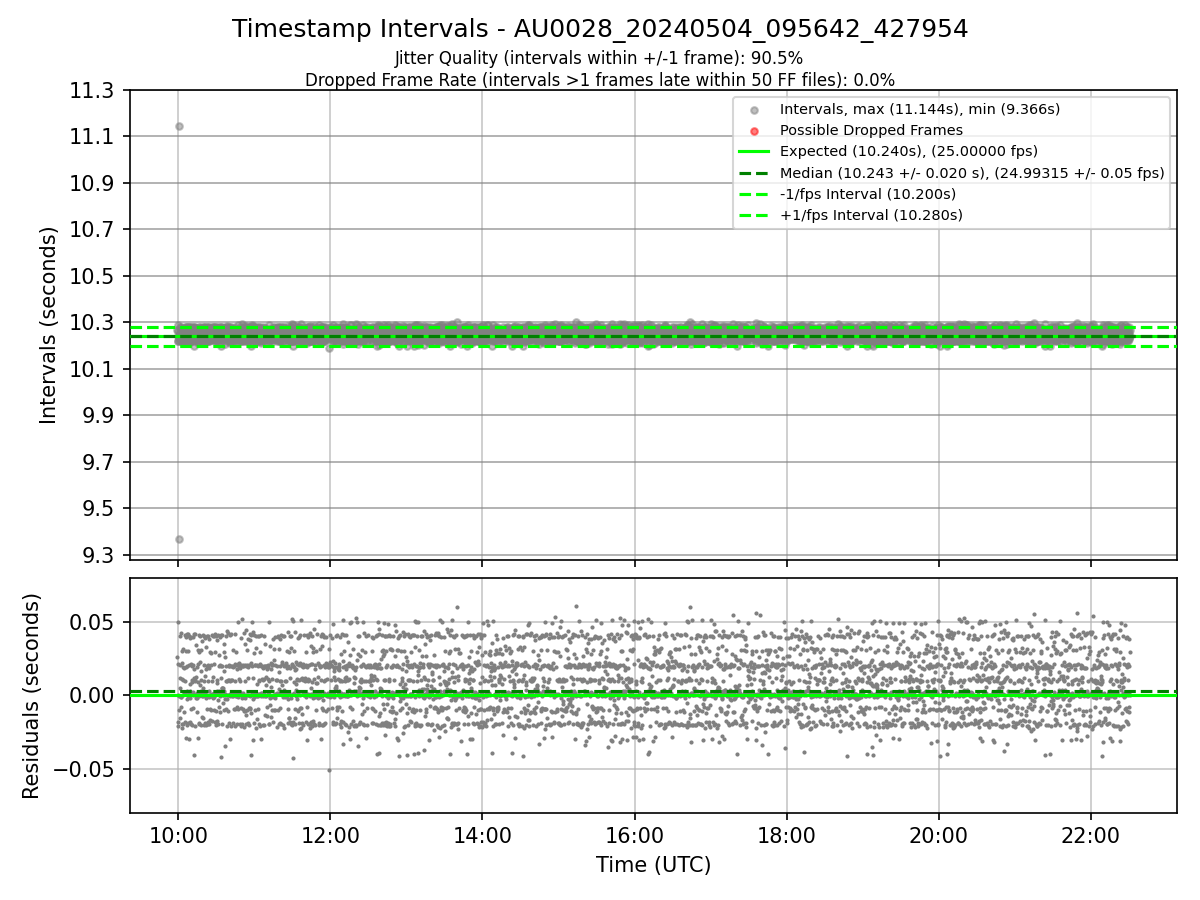Click the 'Time (UTC)' x-axis label
The image size is (1200, 900).
653,865
